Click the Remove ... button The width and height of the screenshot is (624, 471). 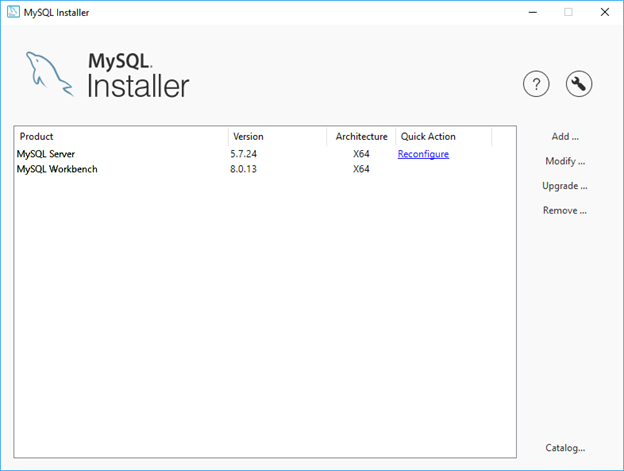point(565,210)
